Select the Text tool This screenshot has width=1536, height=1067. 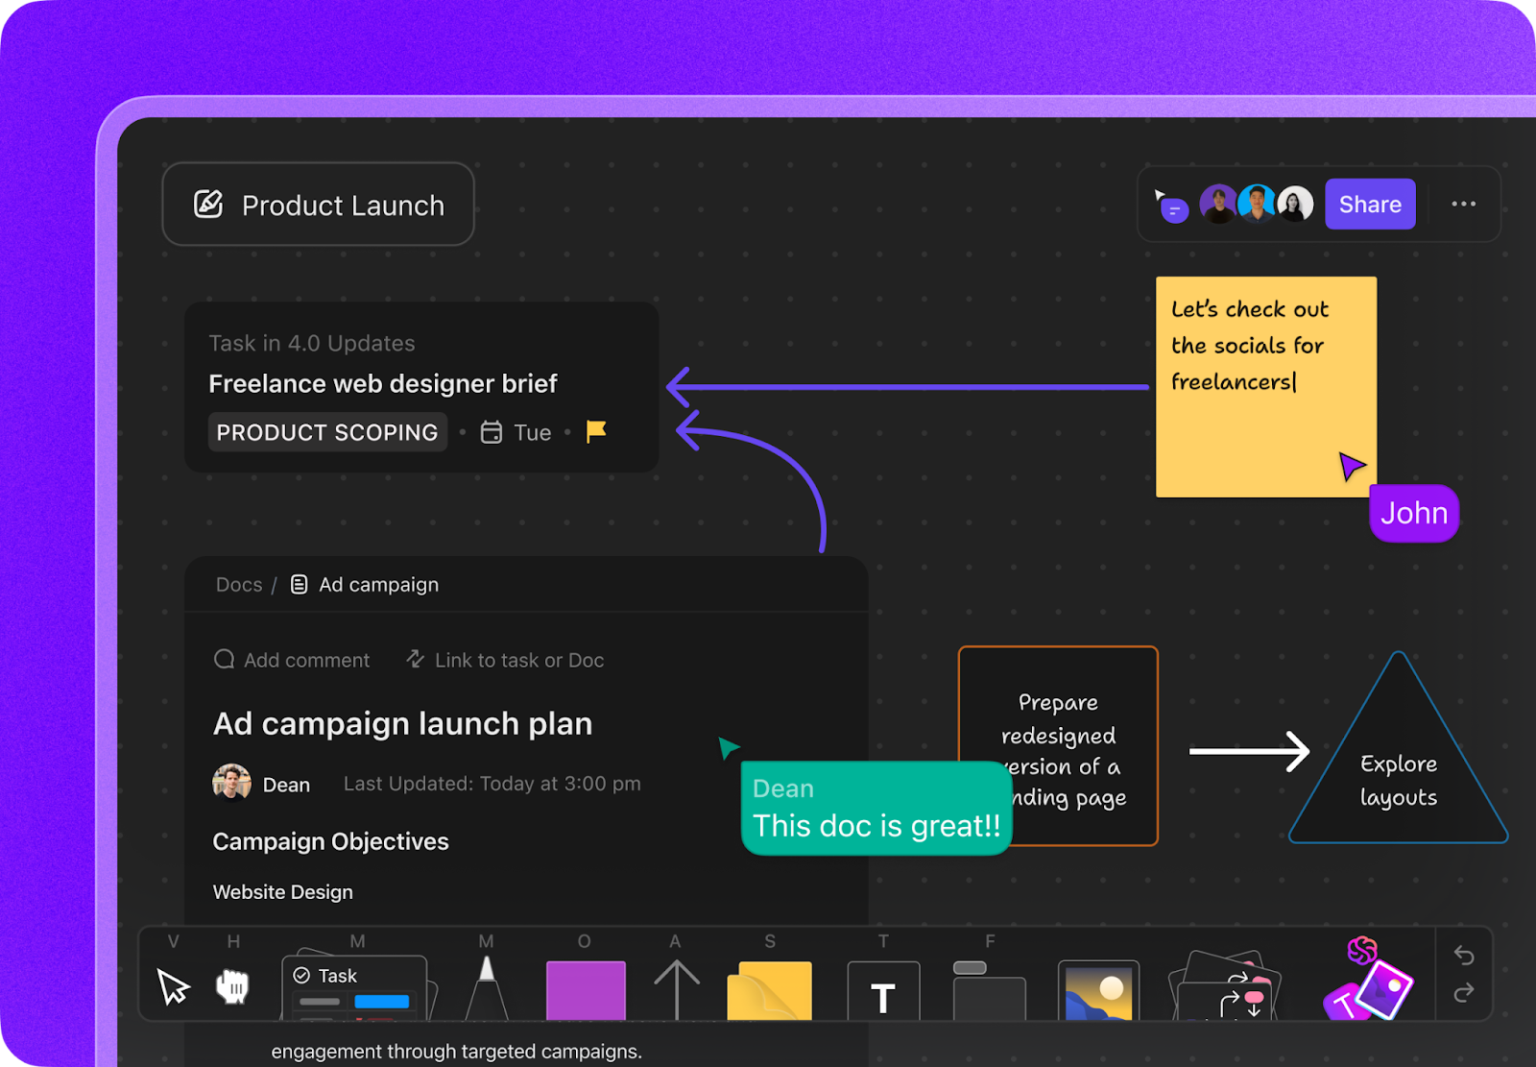pos(883,991)
